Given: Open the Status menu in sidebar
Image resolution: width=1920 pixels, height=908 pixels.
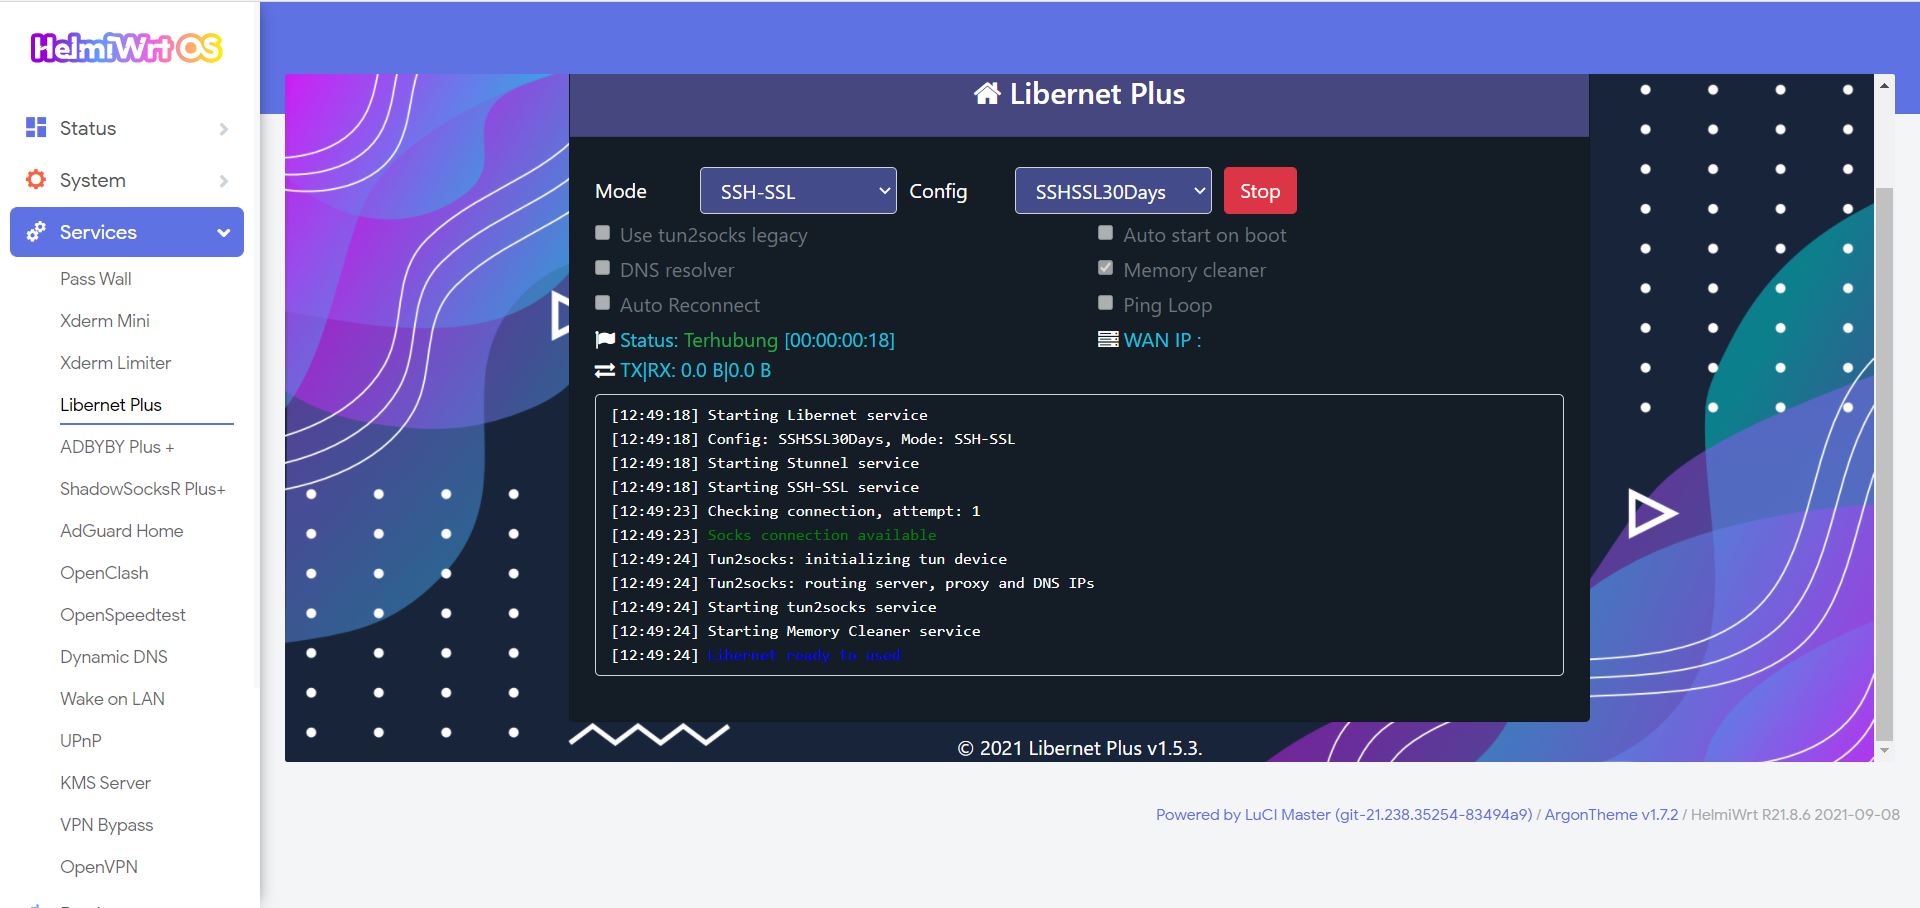Looking at the screenshot, I should click(x=127, y=128).
